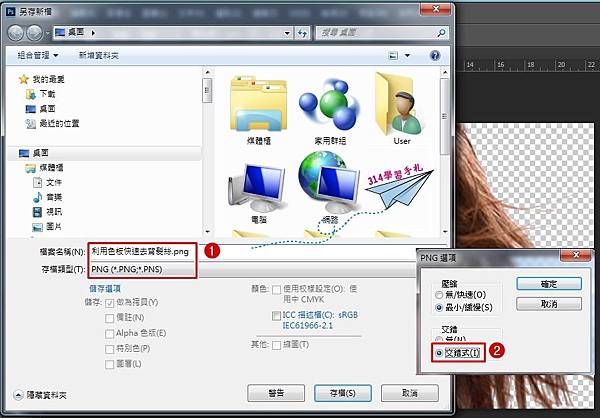
Task: Click the Photoshop Ps title bar icon
Action: pyautogui.click(x=11, y=12)
